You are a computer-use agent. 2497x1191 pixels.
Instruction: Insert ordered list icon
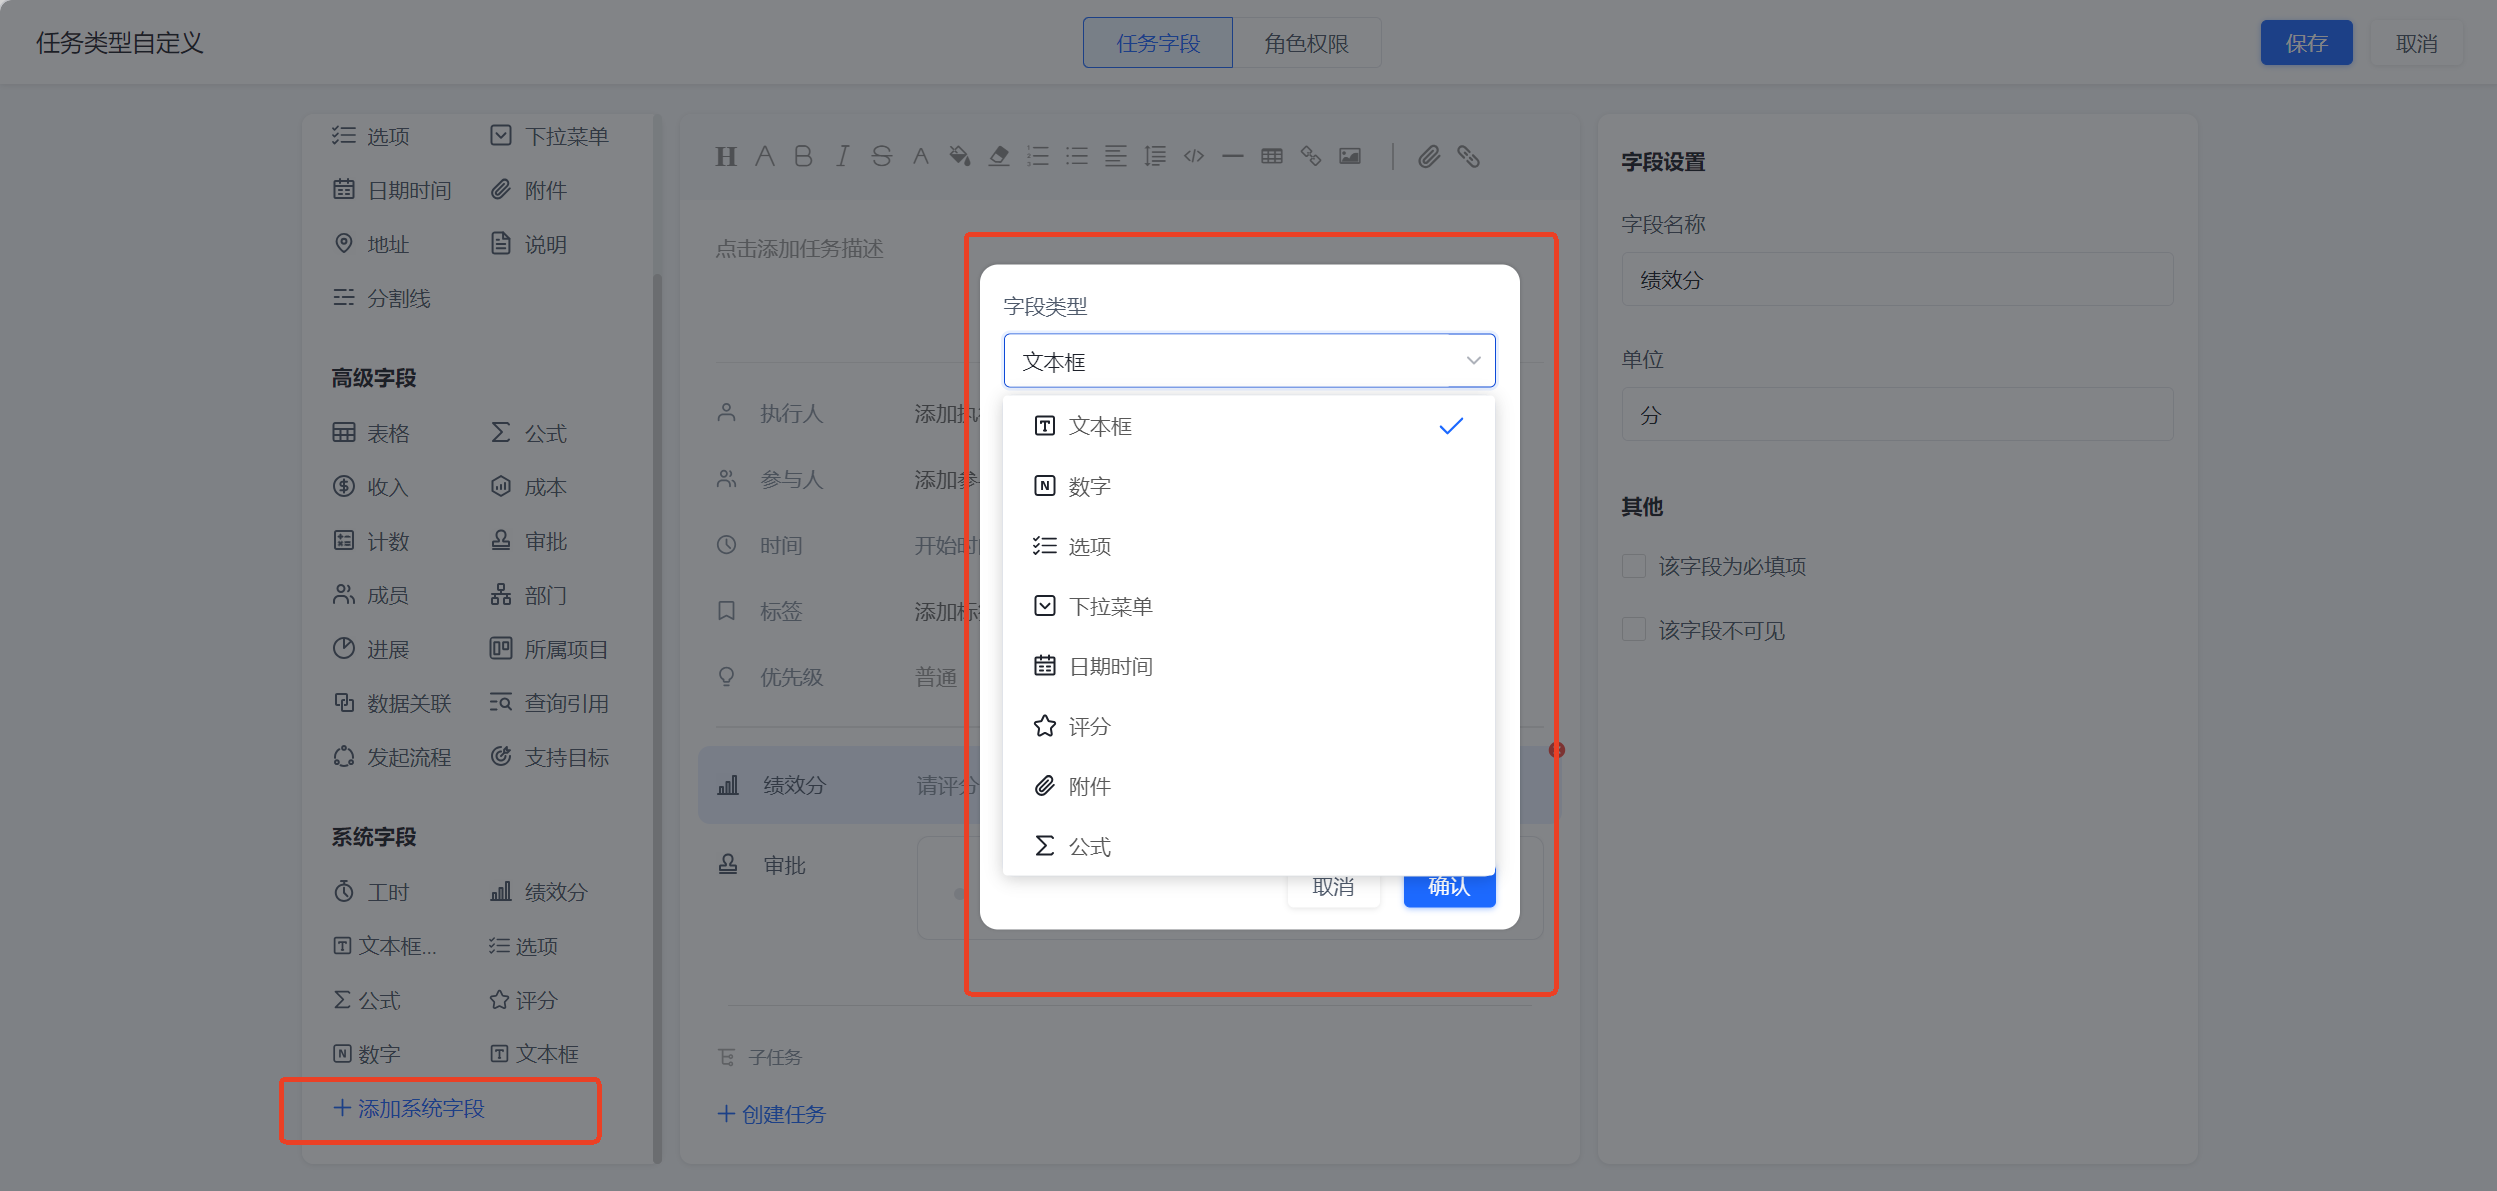tap(1038, 156)
